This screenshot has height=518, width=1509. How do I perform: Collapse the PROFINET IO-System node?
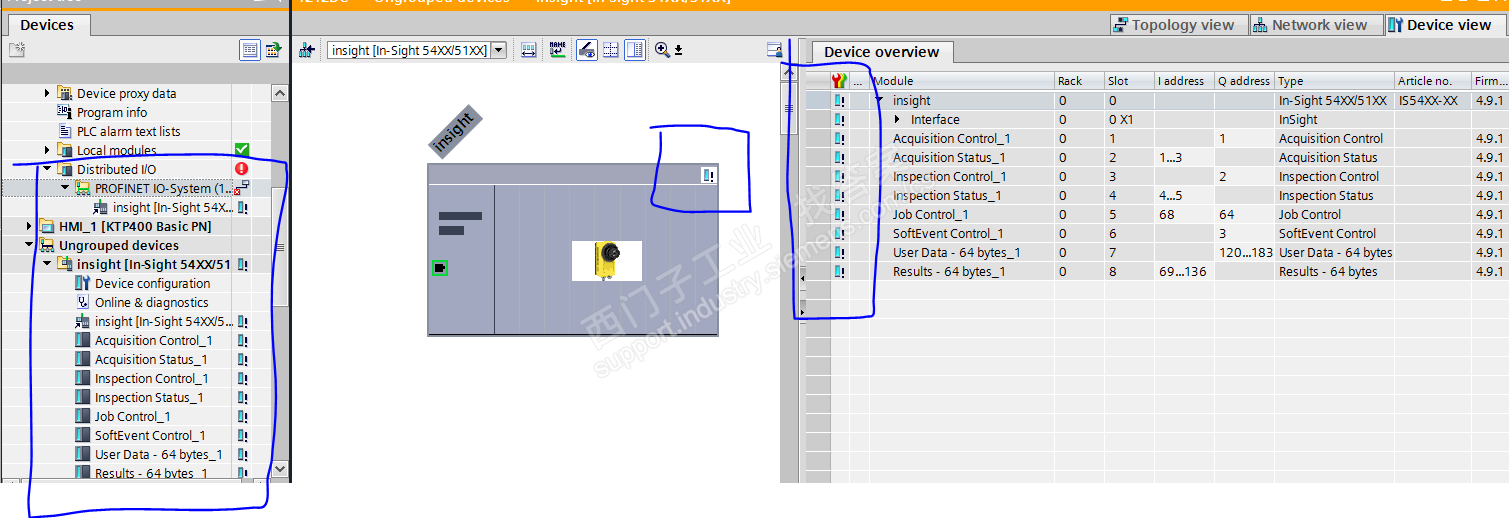(x=65, y=188)
